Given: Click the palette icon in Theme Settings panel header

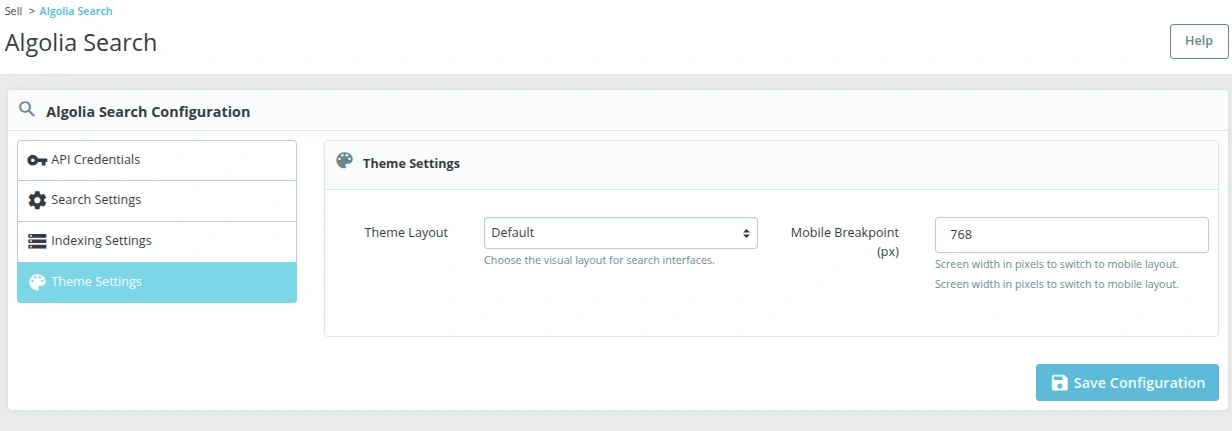Looking at the screenshot, I should point(345,162).
